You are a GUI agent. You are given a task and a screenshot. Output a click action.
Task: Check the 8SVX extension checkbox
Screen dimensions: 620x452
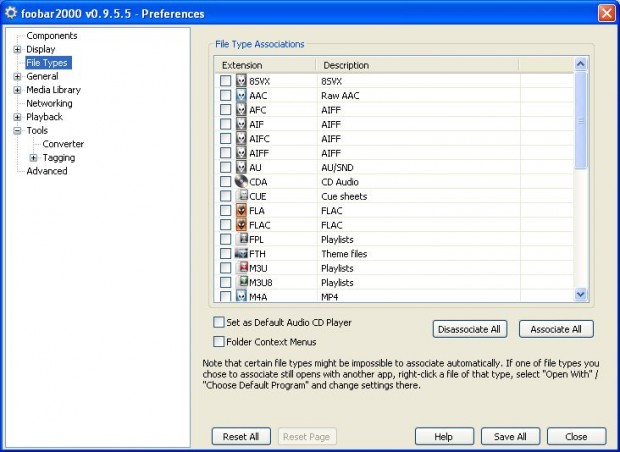coord(225,81)
